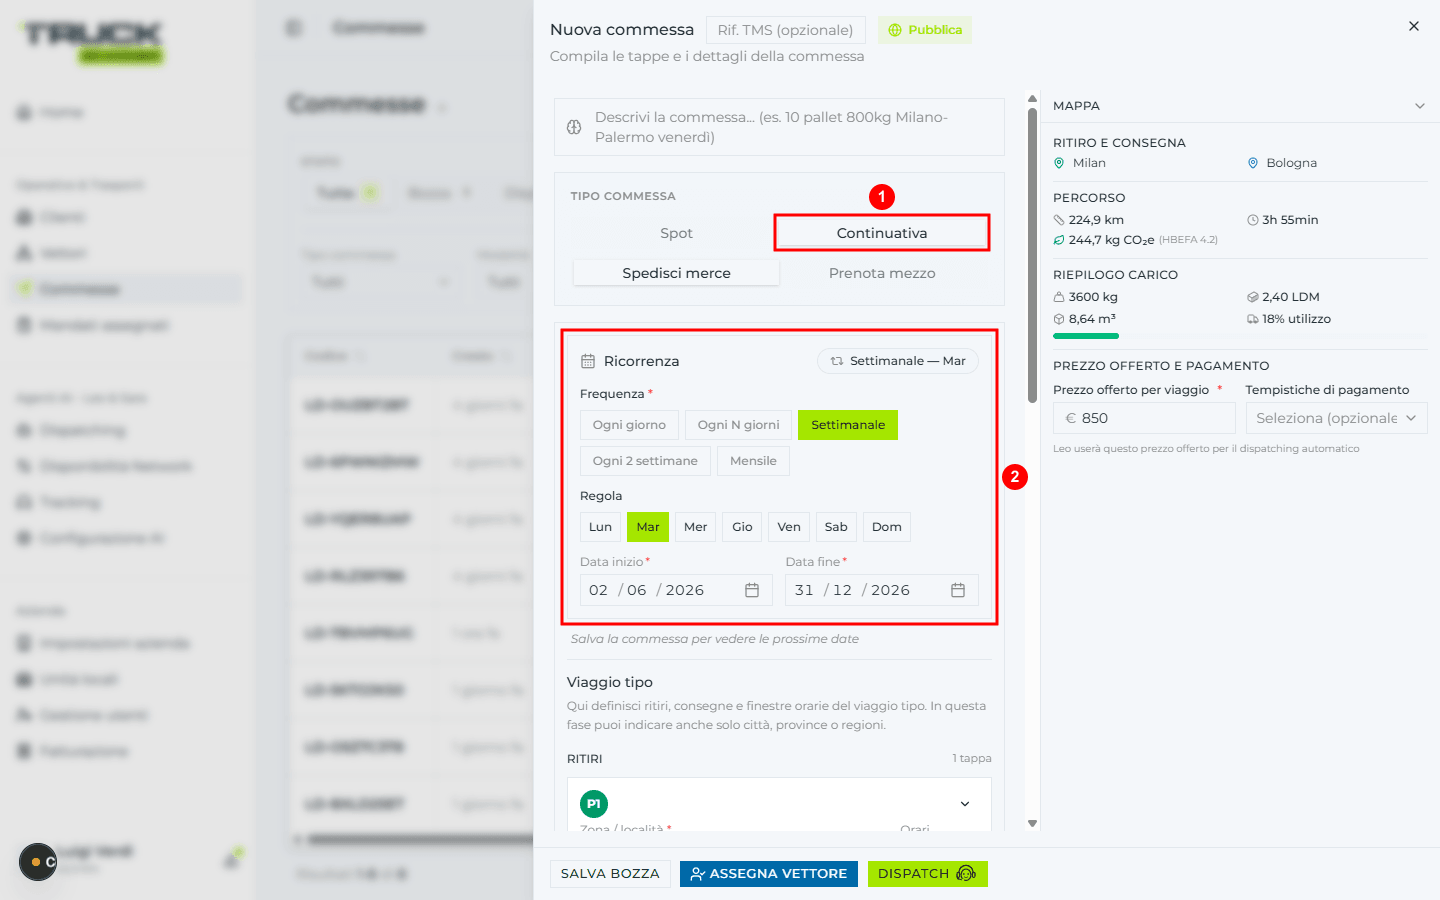
Task: Click the repeat icon in Settimanale — Mar chip
Action: (x=837, y=361)
